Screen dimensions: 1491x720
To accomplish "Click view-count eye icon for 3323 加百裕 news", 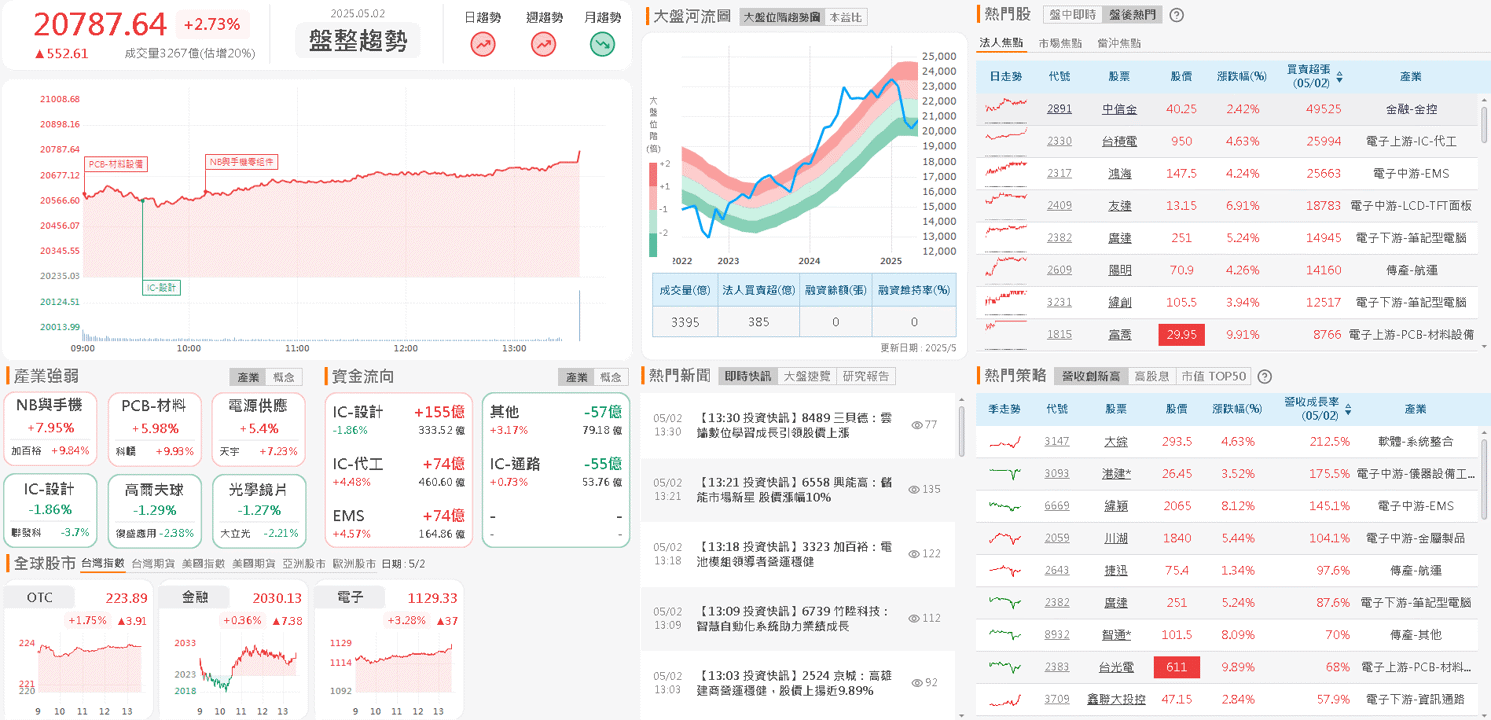I will click(914, 553).
